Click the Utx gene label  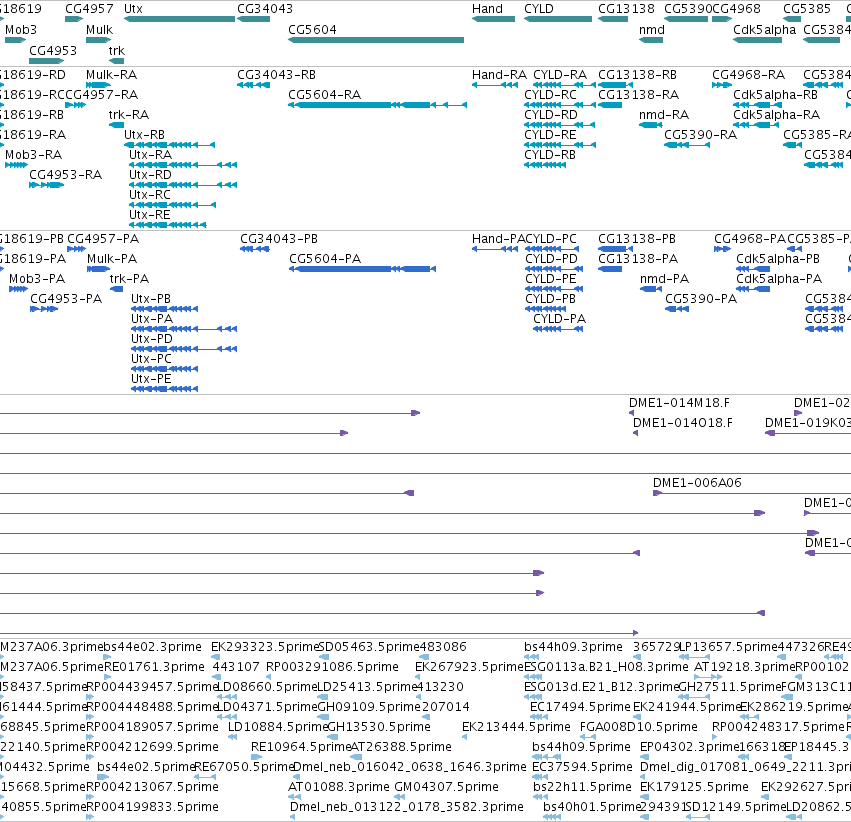click(134, 9)
